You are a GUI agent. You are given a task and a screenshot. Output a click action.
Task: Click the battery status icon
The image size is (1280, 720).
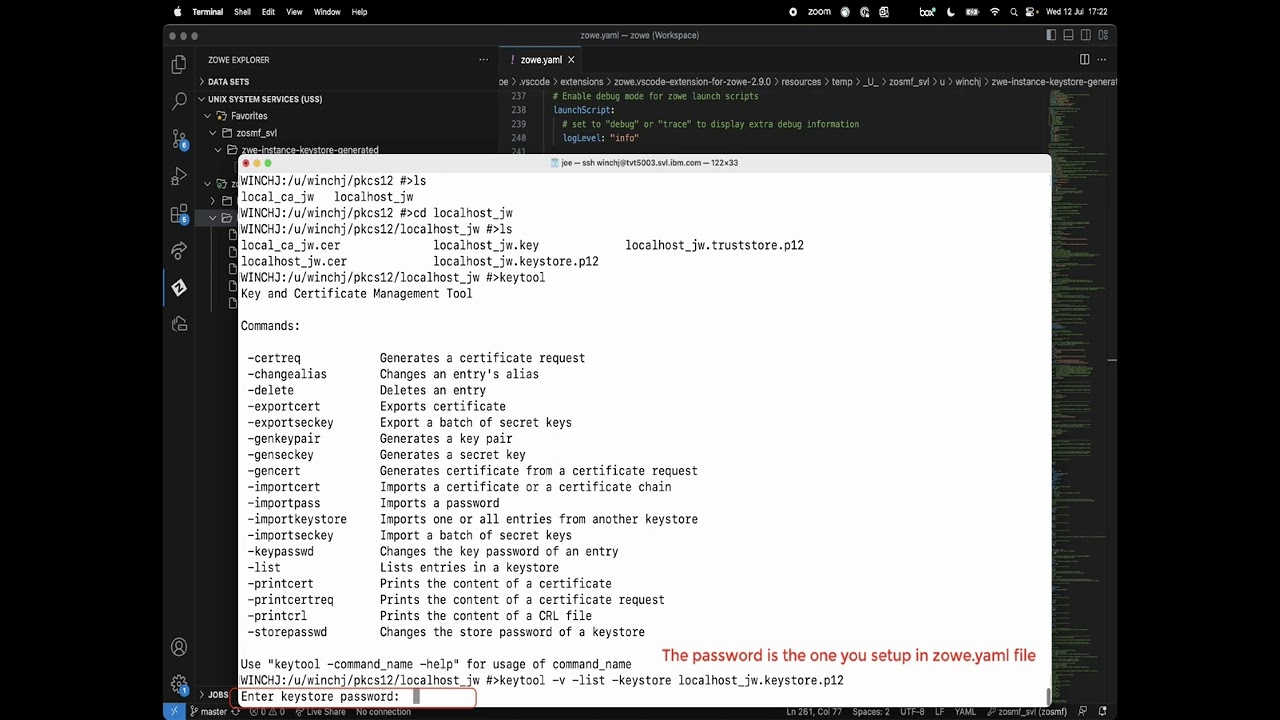(x=971, y=12)
